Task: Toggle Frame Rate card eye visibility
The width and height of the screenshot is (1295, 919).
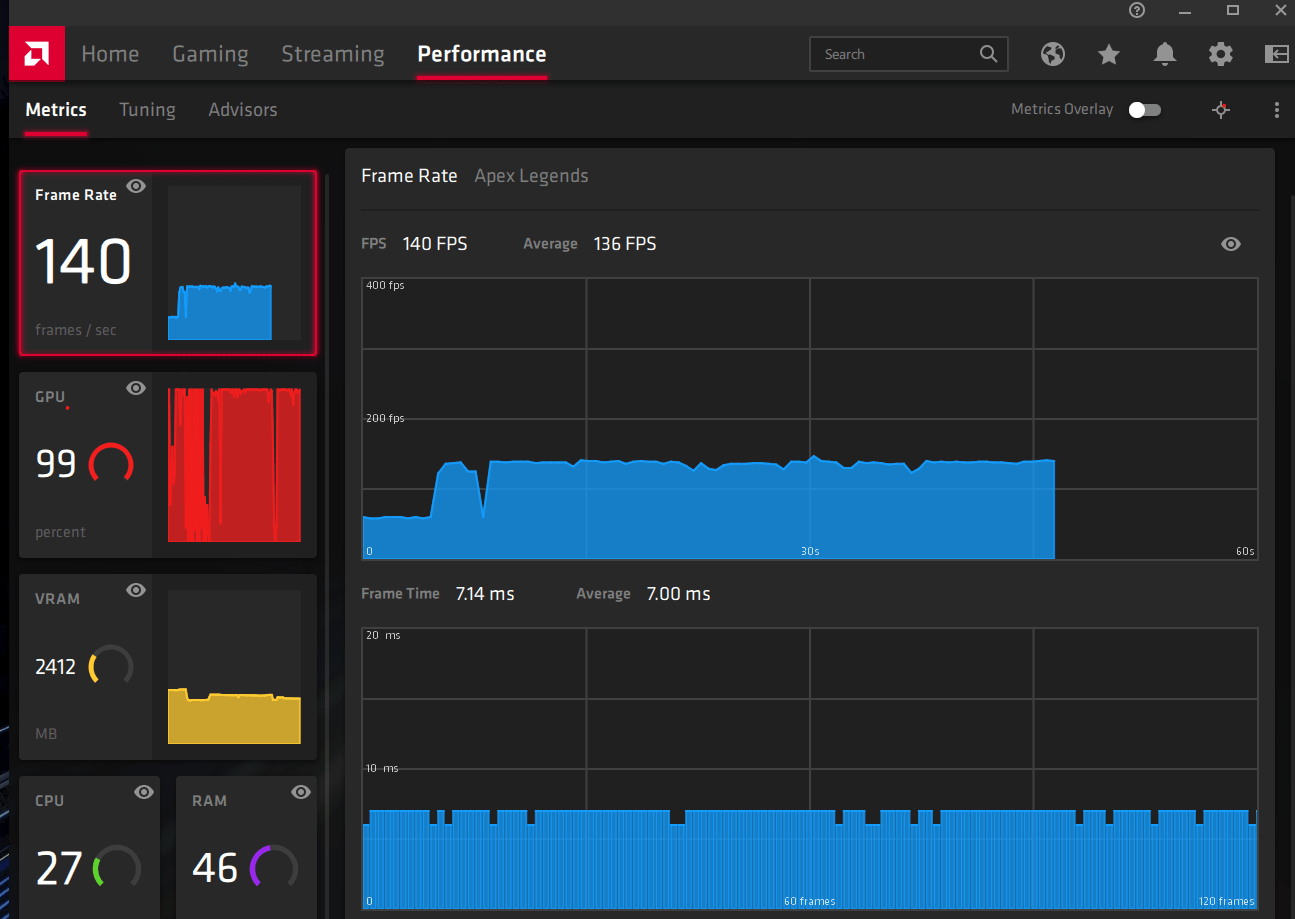Action: [x=137, y=186]
